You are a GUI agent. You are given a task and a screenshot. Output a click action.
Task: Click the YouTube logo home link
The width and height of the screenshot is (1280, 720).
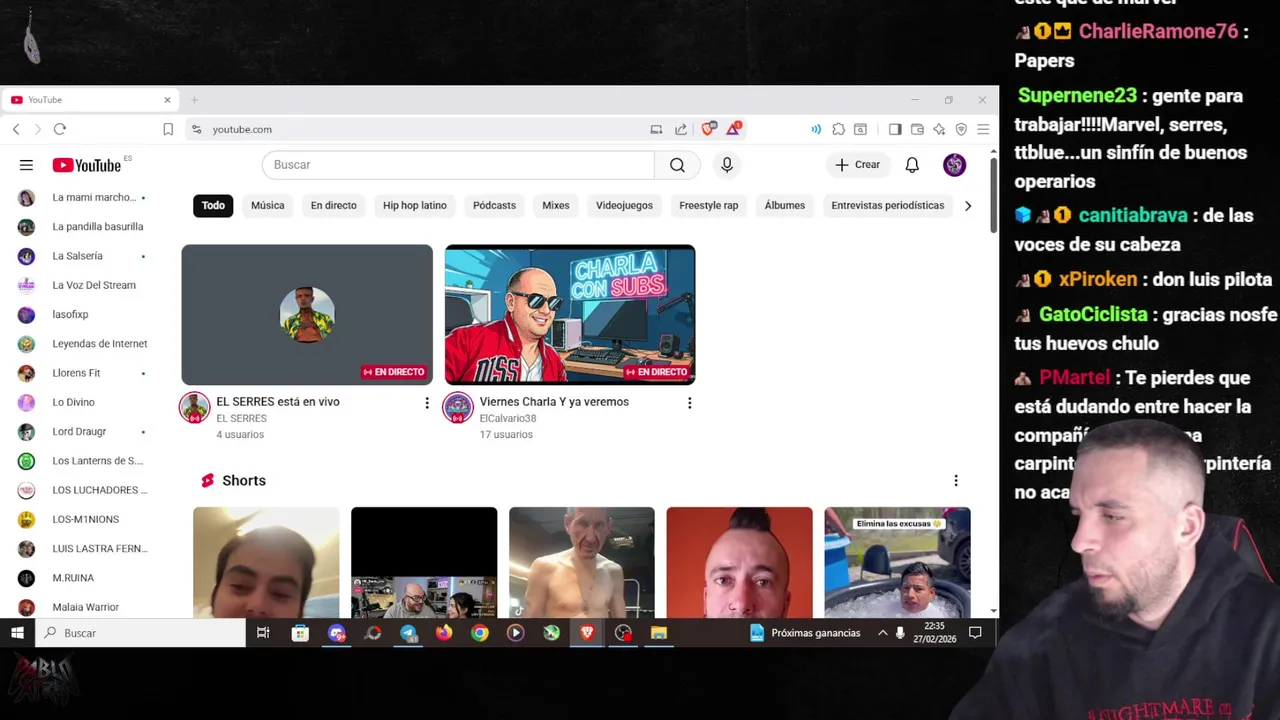tap(87, 165)
